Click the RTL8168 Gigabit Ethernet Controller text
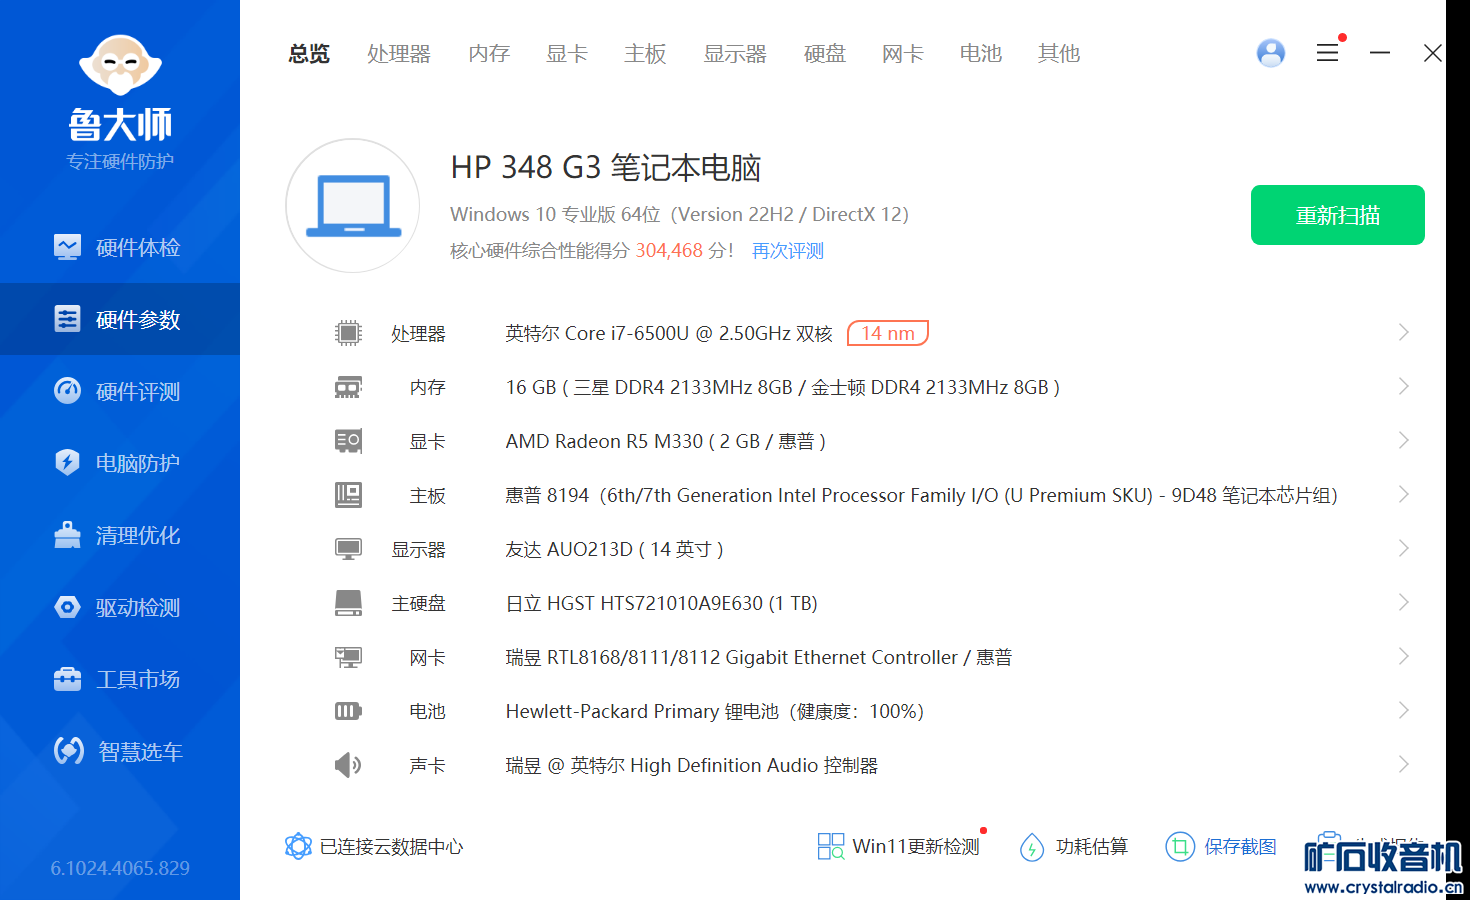This screenshot has height=900, width=1470. coord(759,657)
